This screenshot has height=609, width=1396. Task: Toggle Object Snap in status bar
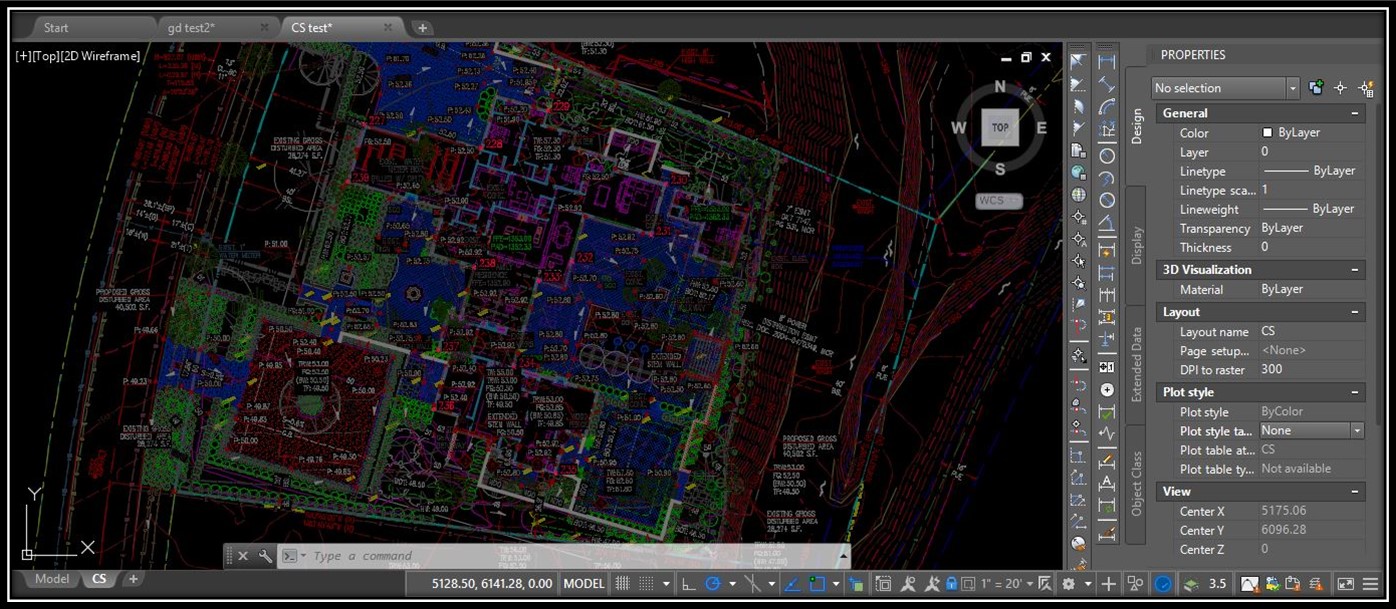coord(817,584)
